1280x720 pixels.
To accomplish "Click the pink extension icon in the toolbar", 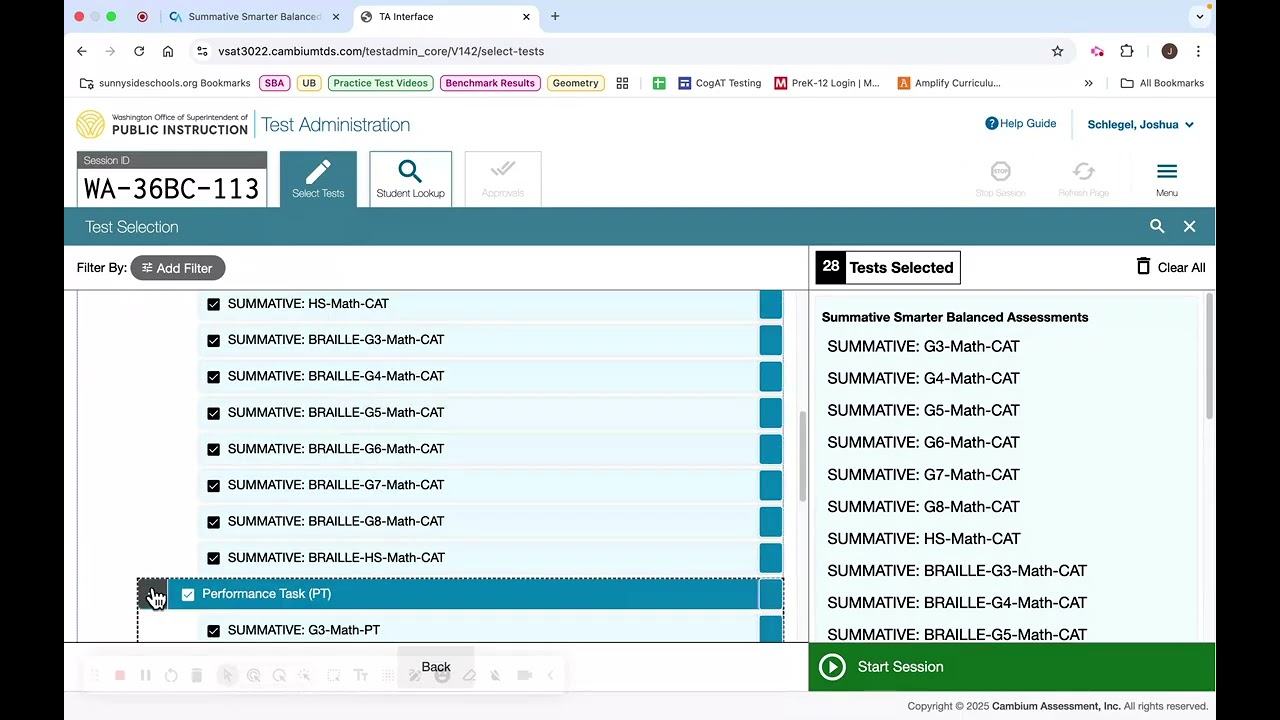I will (1097, 51).
